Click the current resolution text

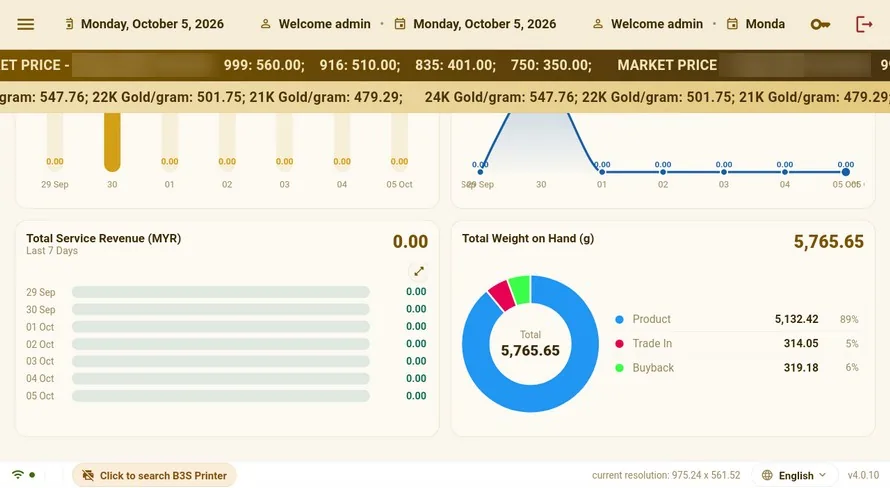point(666,475)
